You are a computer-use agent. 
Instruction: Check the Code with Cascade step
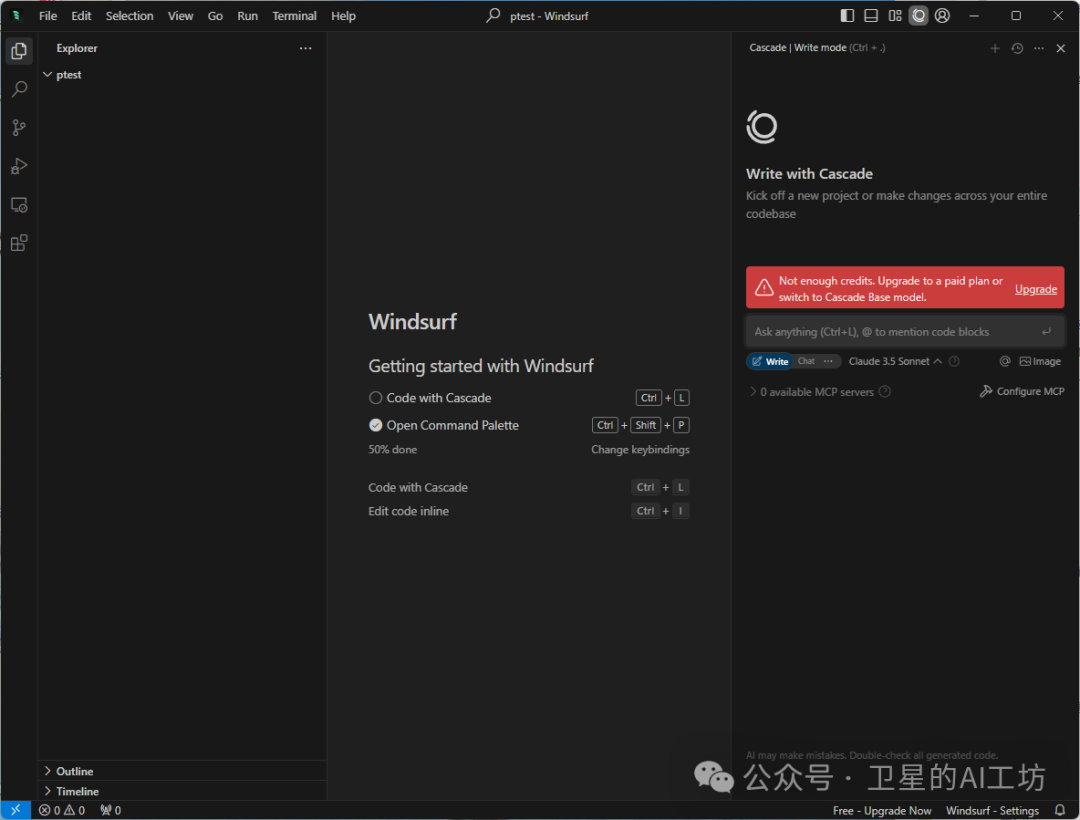click(x=376, y=398)
